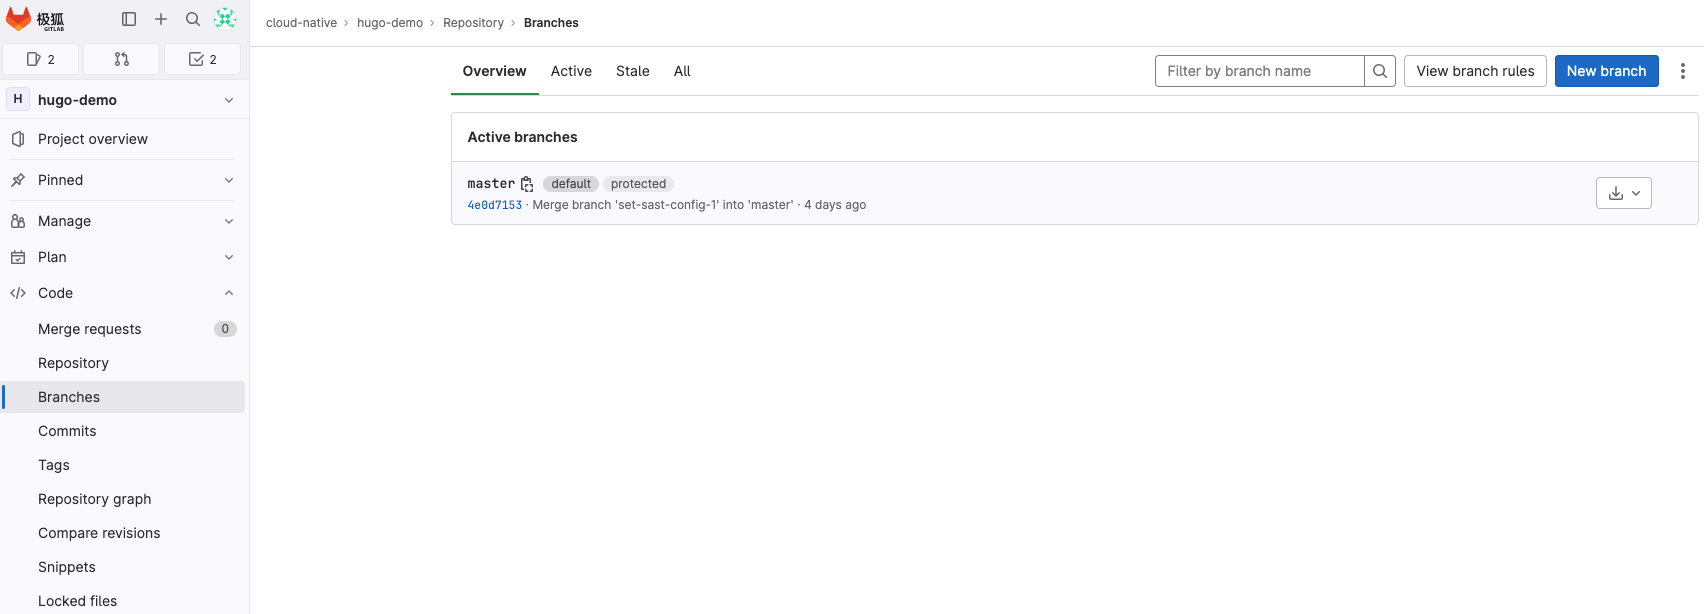This screenshot has width=1704, height=614.
Task: Go to hugo-demo breadcrumb
Action: coord(390,23)
